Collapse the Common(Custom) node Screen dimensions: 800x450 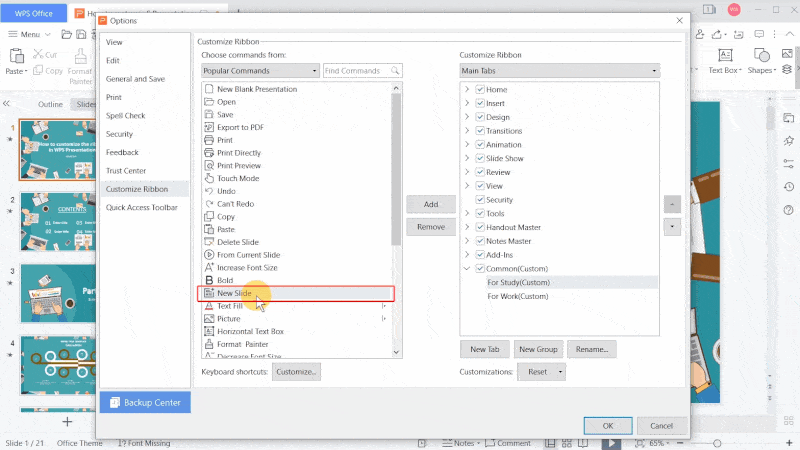tap(467, 268)
